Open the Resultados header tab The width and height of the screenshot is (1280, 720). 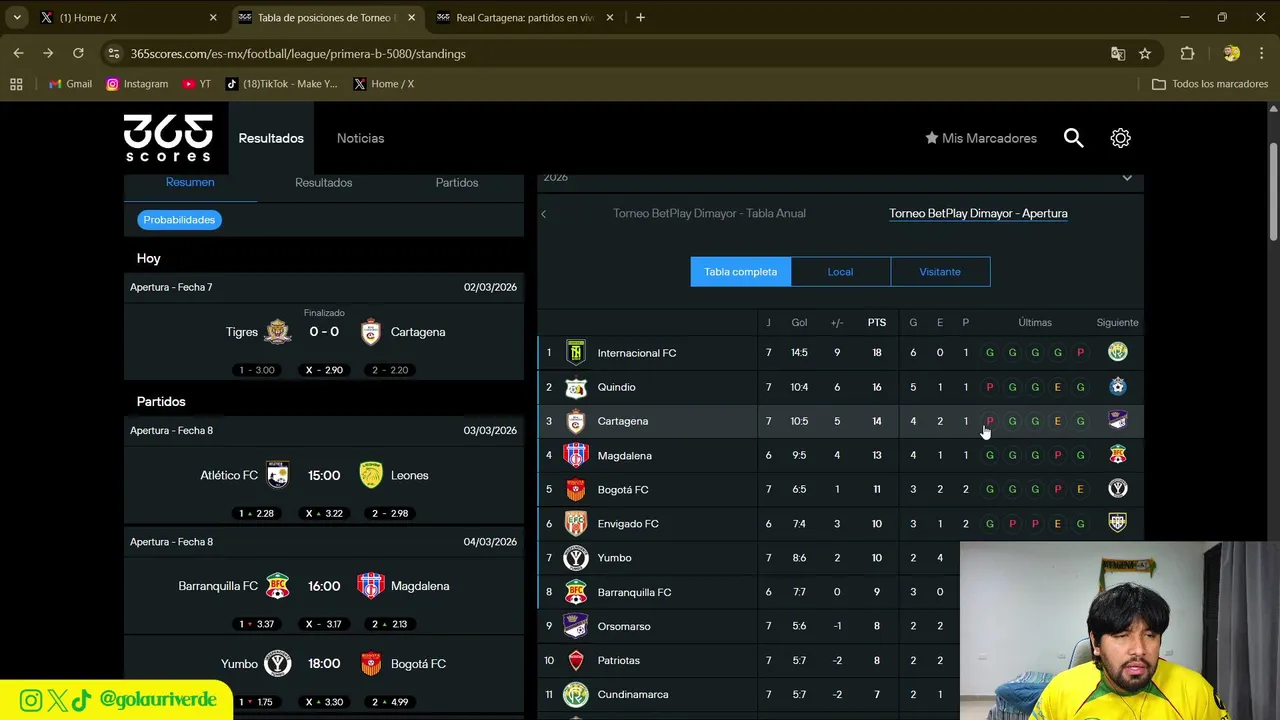pos(271,138)
